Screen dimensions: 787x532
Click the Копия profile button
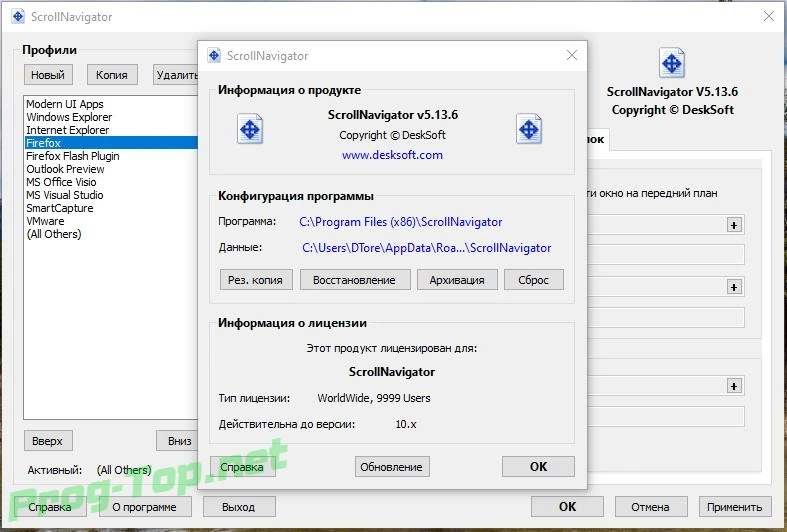[112, 75]
